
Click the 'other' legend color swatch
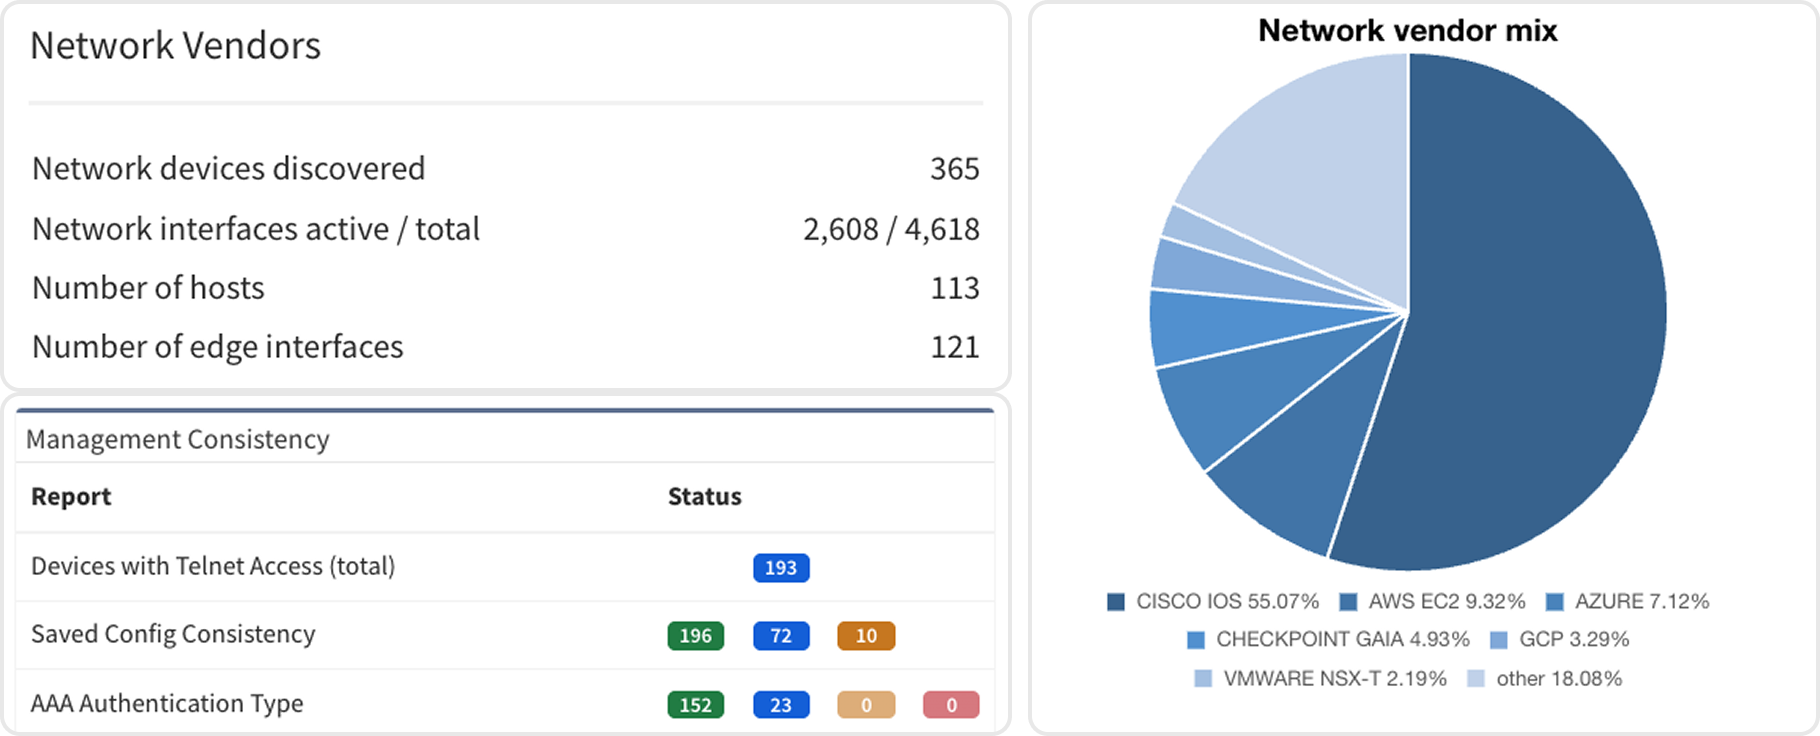1475,679
